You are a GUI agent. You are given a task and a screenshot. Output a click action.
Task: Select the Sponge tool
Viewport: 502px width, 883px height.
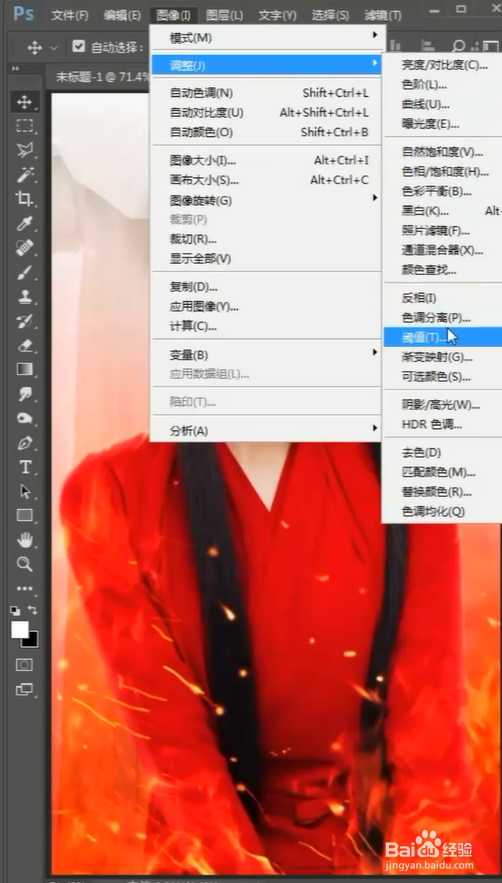[24, 418]
